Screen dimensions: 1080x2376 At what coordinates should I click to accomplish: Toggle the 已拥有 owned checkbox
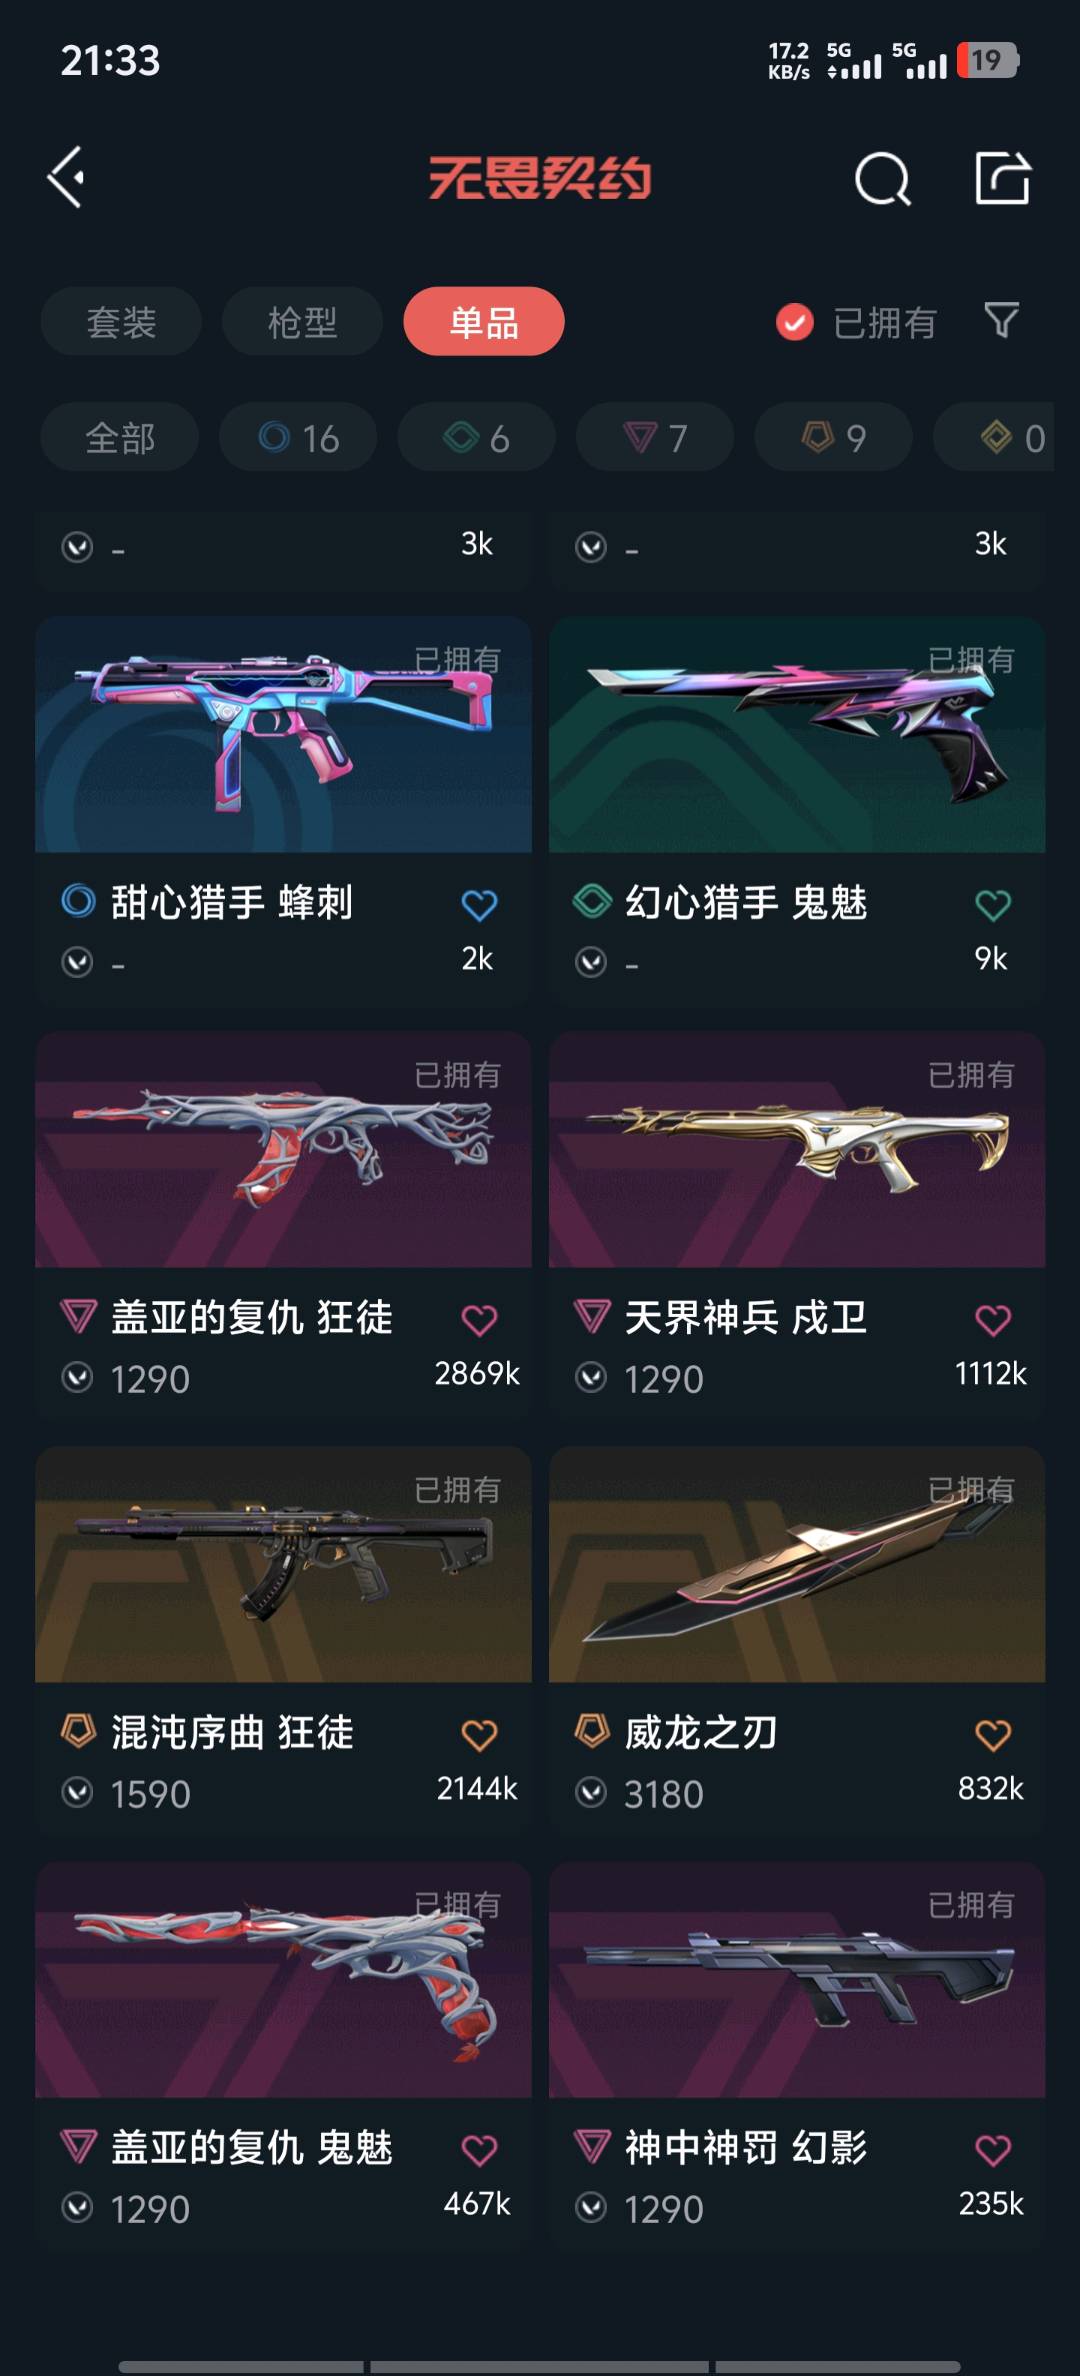click(x=795, y=322)
